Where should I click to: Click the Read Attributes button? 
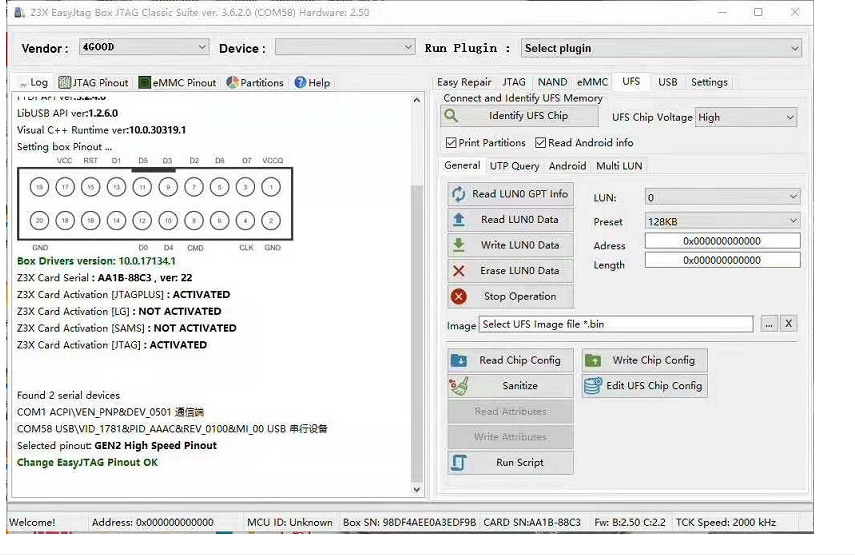click(x=510, y=412)
